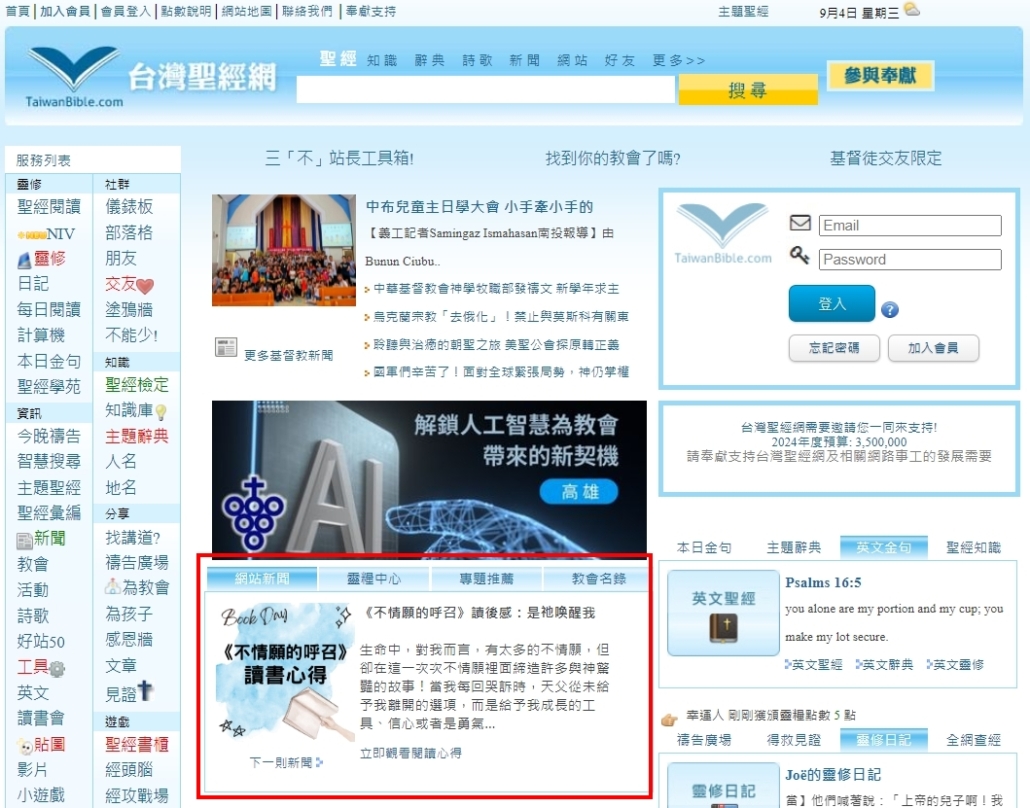Expand 更多>> search categories
1030x808 pixels.
(x=679, y=60)
